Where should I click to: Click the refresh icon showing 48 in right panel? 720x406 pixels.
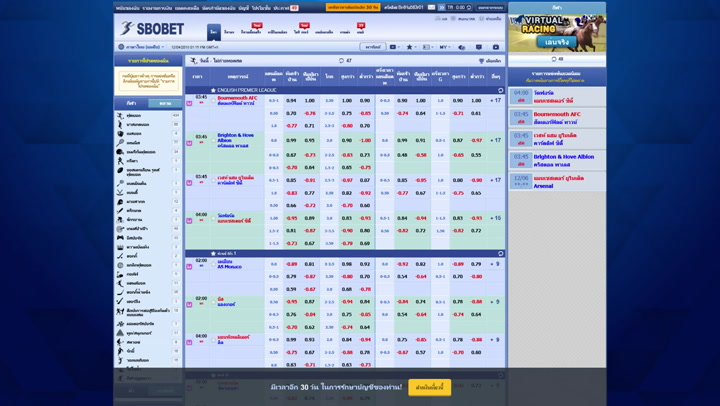[x=554, y=59]
